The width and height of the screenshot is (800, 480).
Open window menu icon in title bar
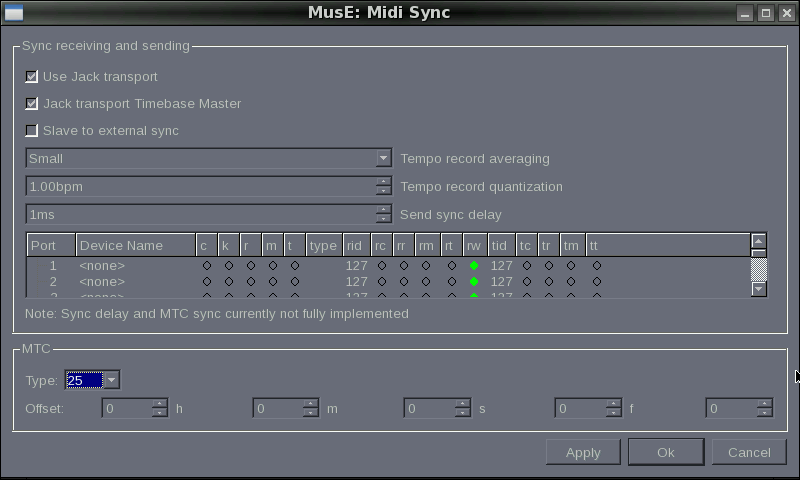tap(14, 13)
